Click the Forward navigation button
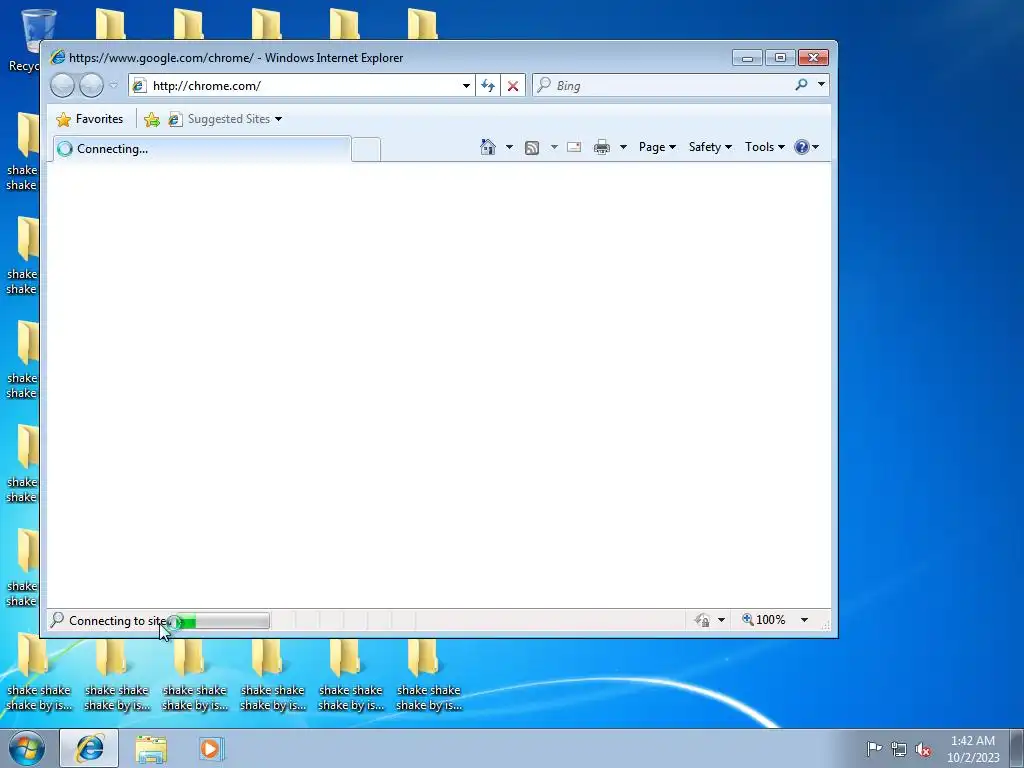1024x768 pixels. (91, 86)
